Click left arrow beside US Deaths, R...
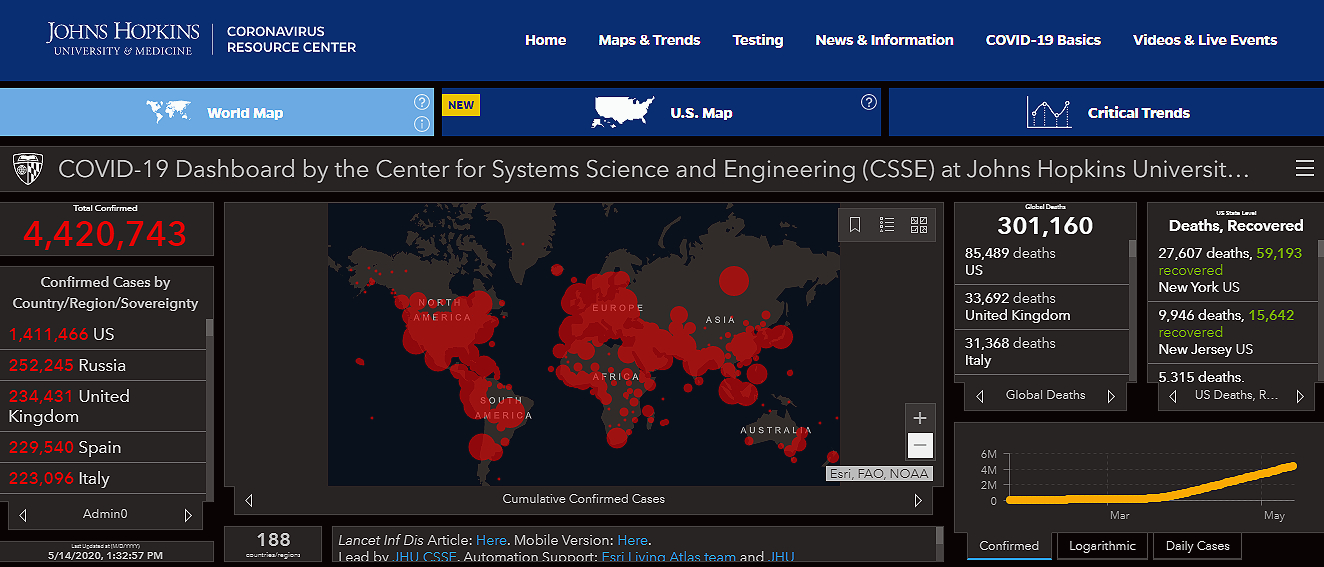The height and width of the screenshot is (567, 1324). pos(1172,396)
